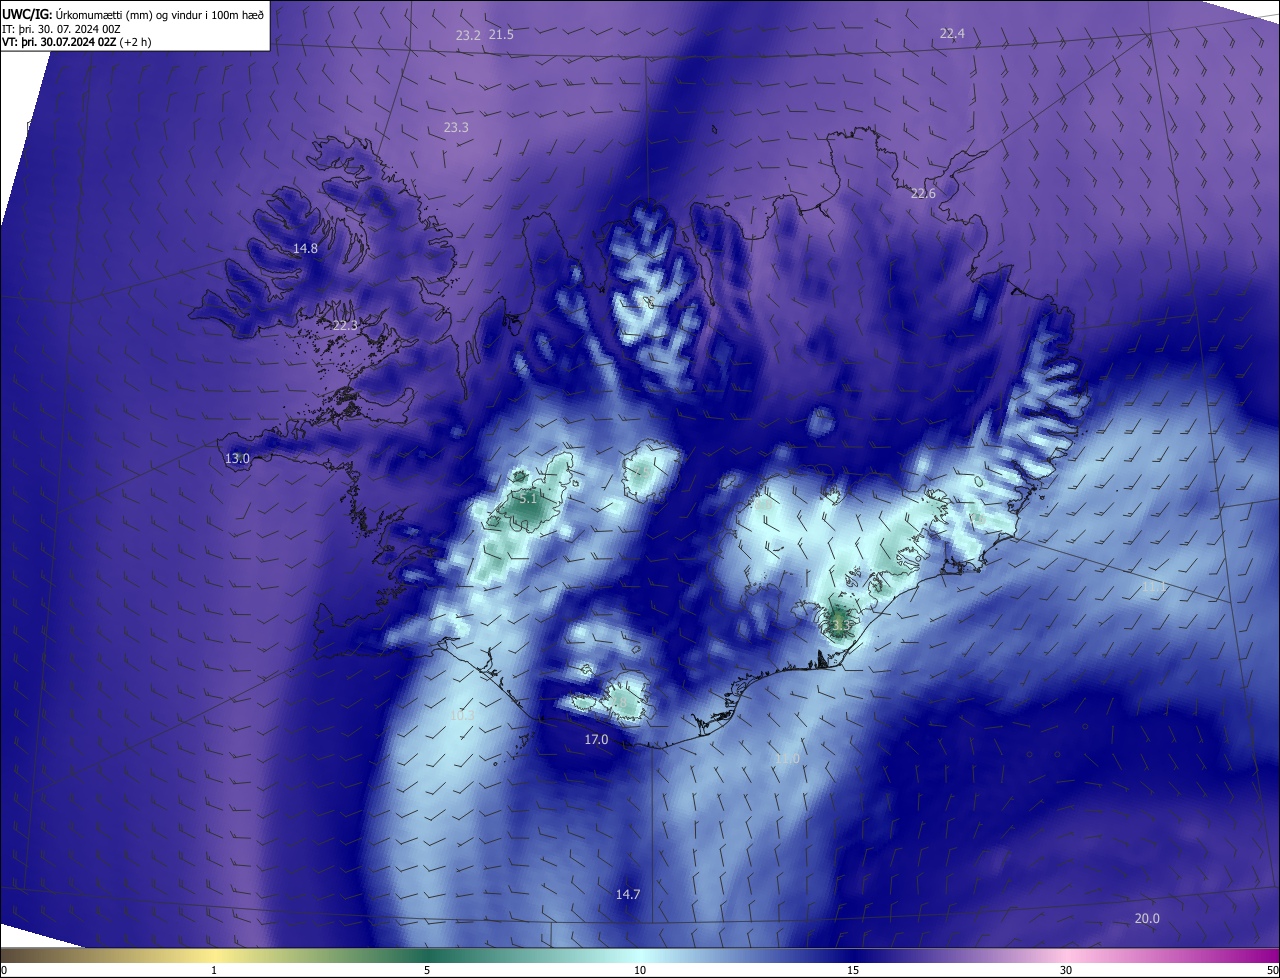
Task: Click the map value '23.3' north of Iceland
Action: coord(456,128)
